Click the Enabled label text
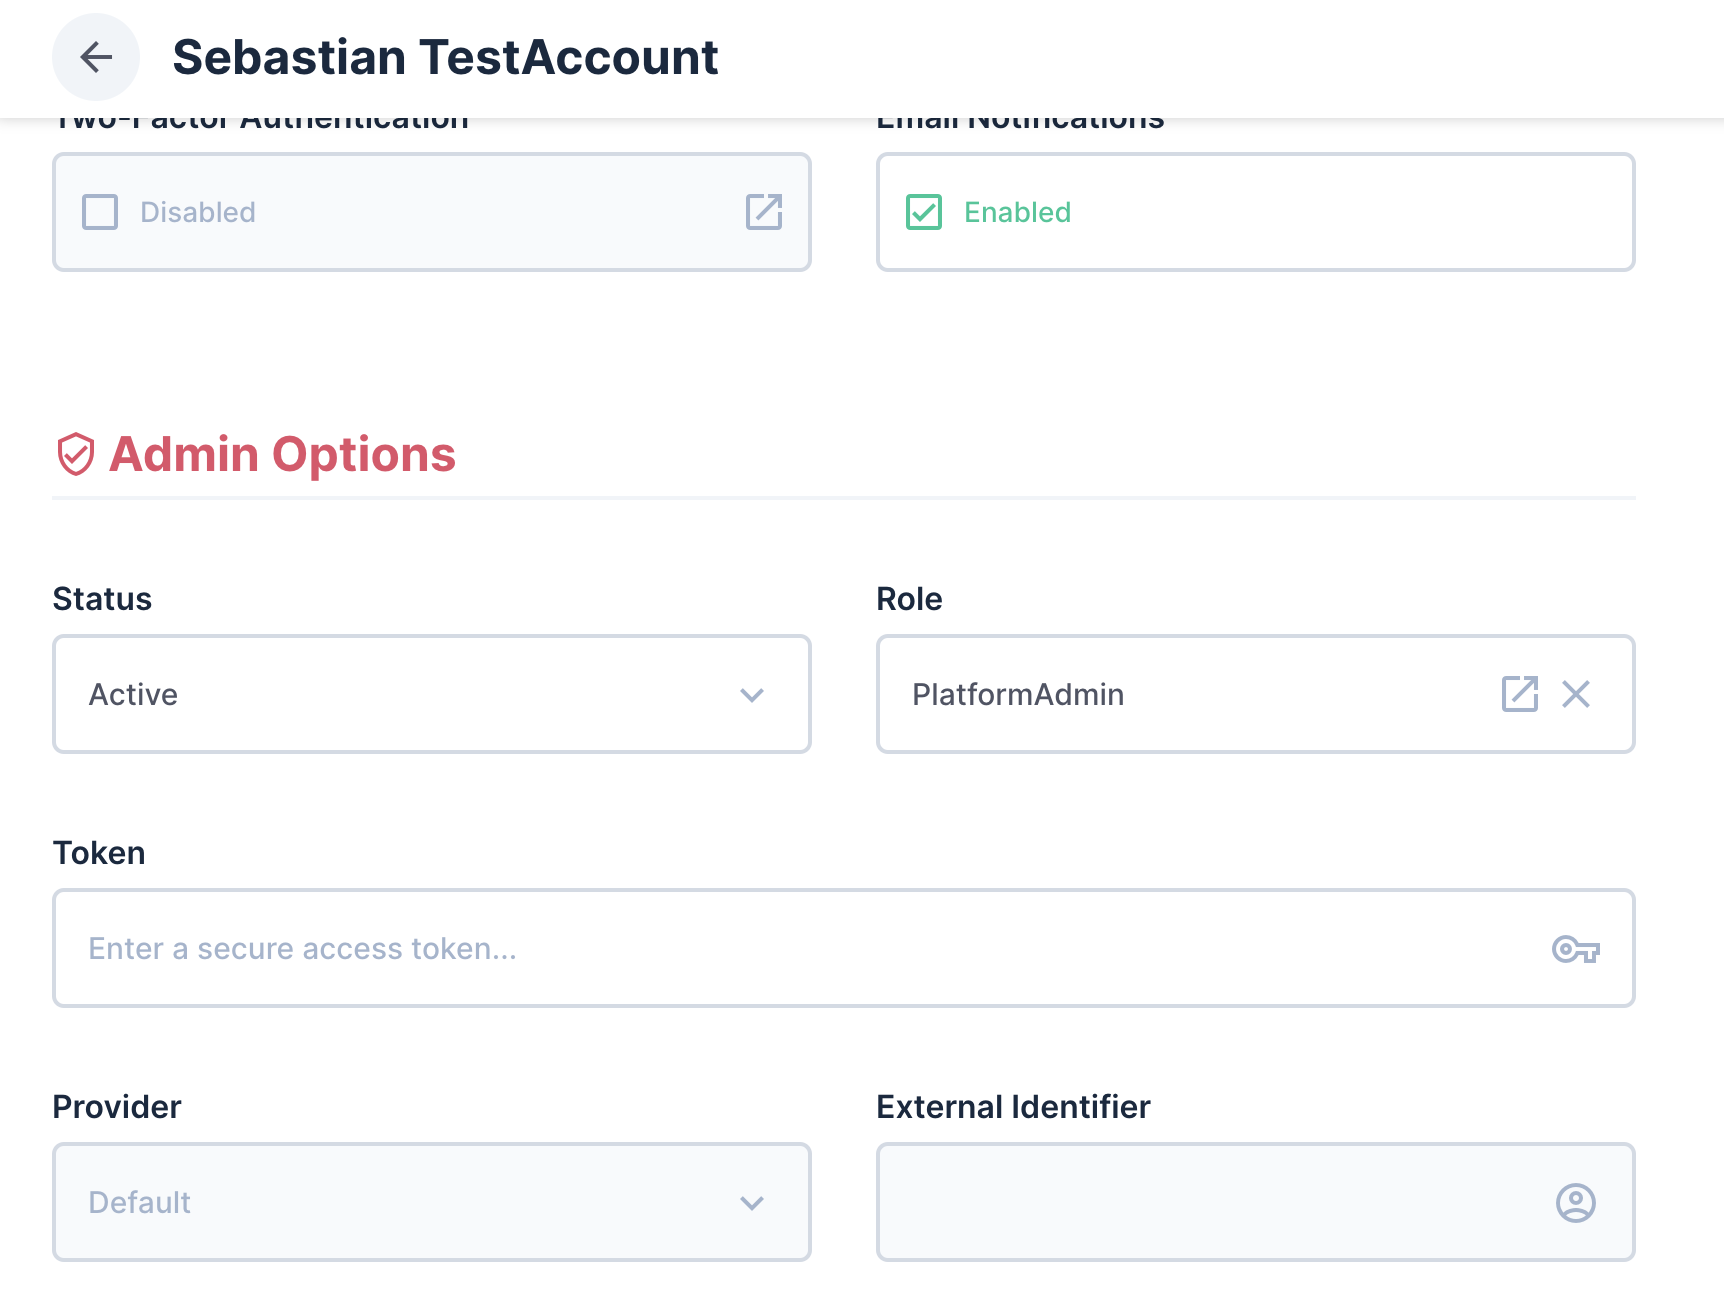The width and height of the screenshot is (1724, 1316). 1017,212
